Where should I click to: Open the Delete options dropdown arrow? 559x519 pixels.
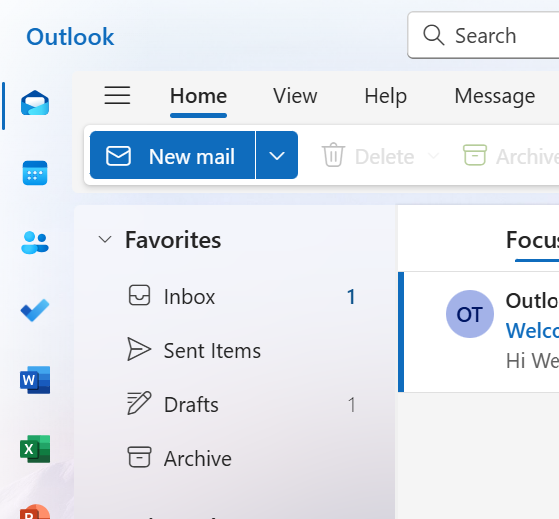pos(433,155)
